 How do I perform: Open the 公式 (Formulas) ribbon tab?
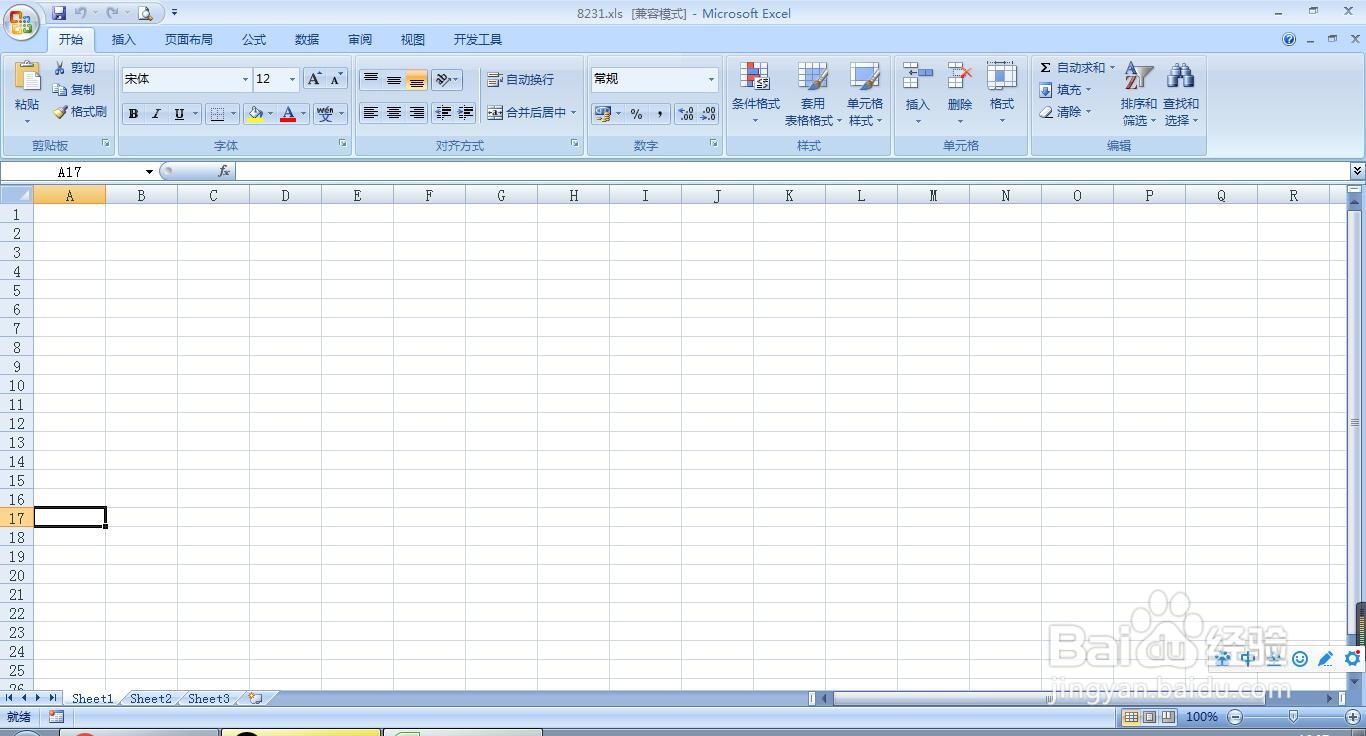point(254,40)
